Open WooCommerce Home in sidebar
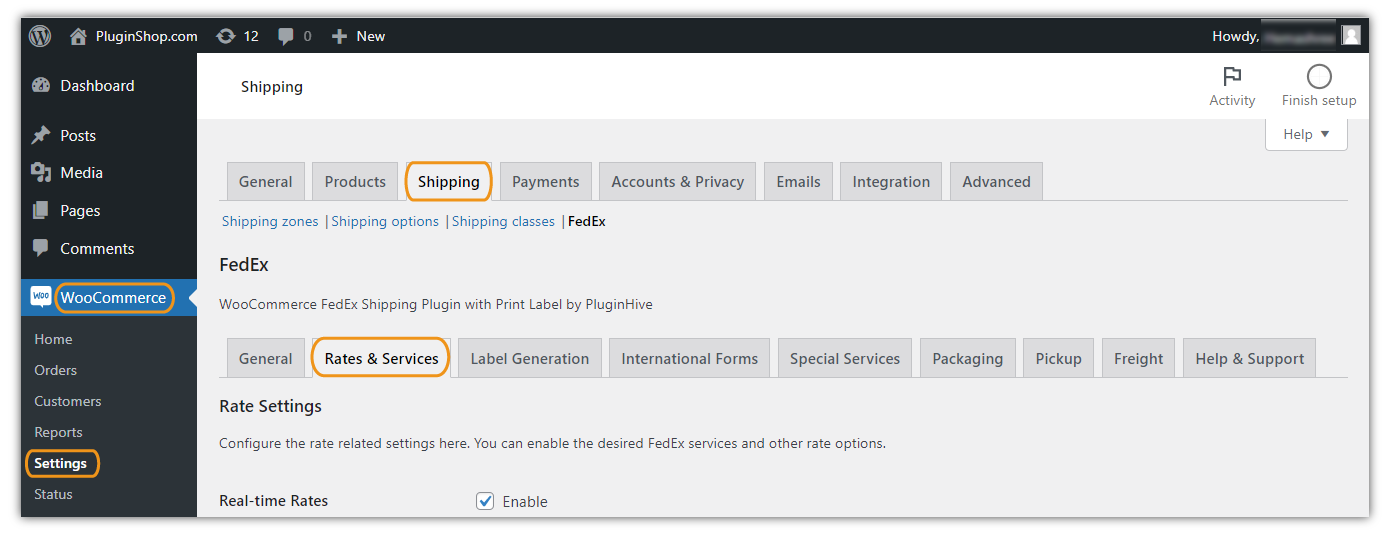Image resolution: width=1390 pixels, height=534 pixels. [53, 339]
